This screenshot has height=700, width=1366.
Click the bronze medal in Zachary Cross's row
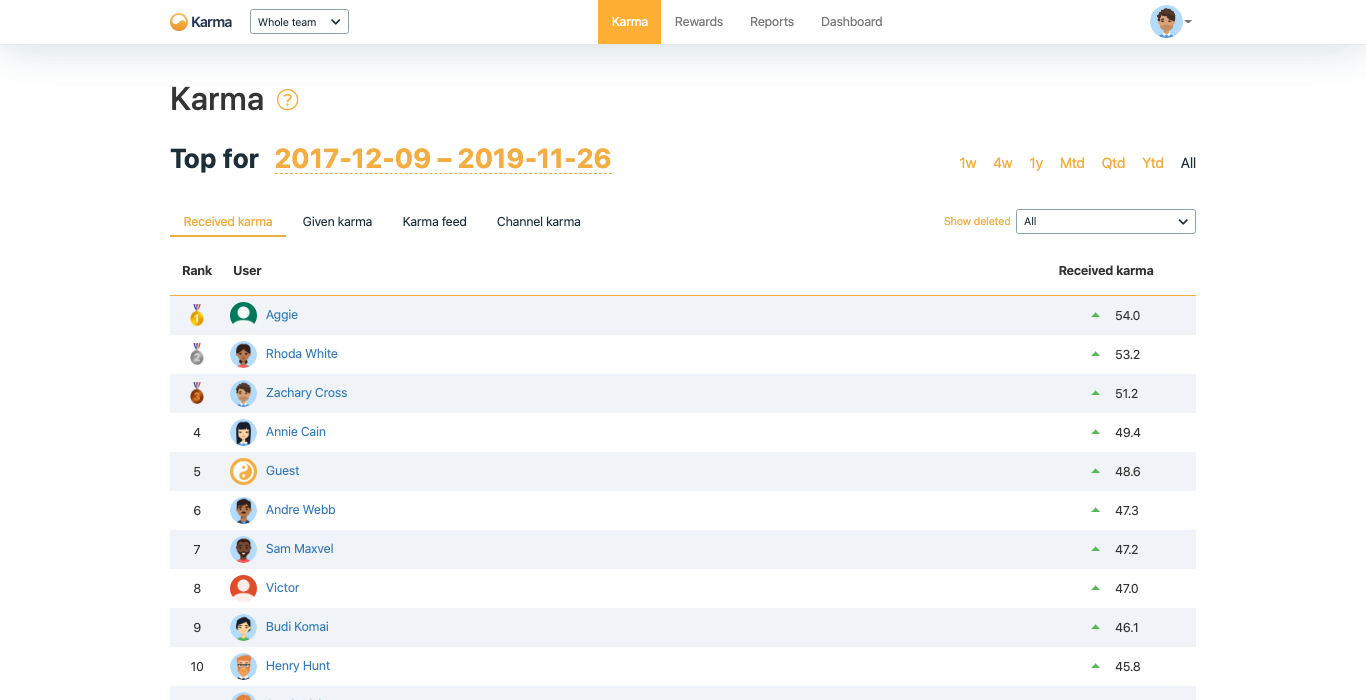click(x=197, y=393)
